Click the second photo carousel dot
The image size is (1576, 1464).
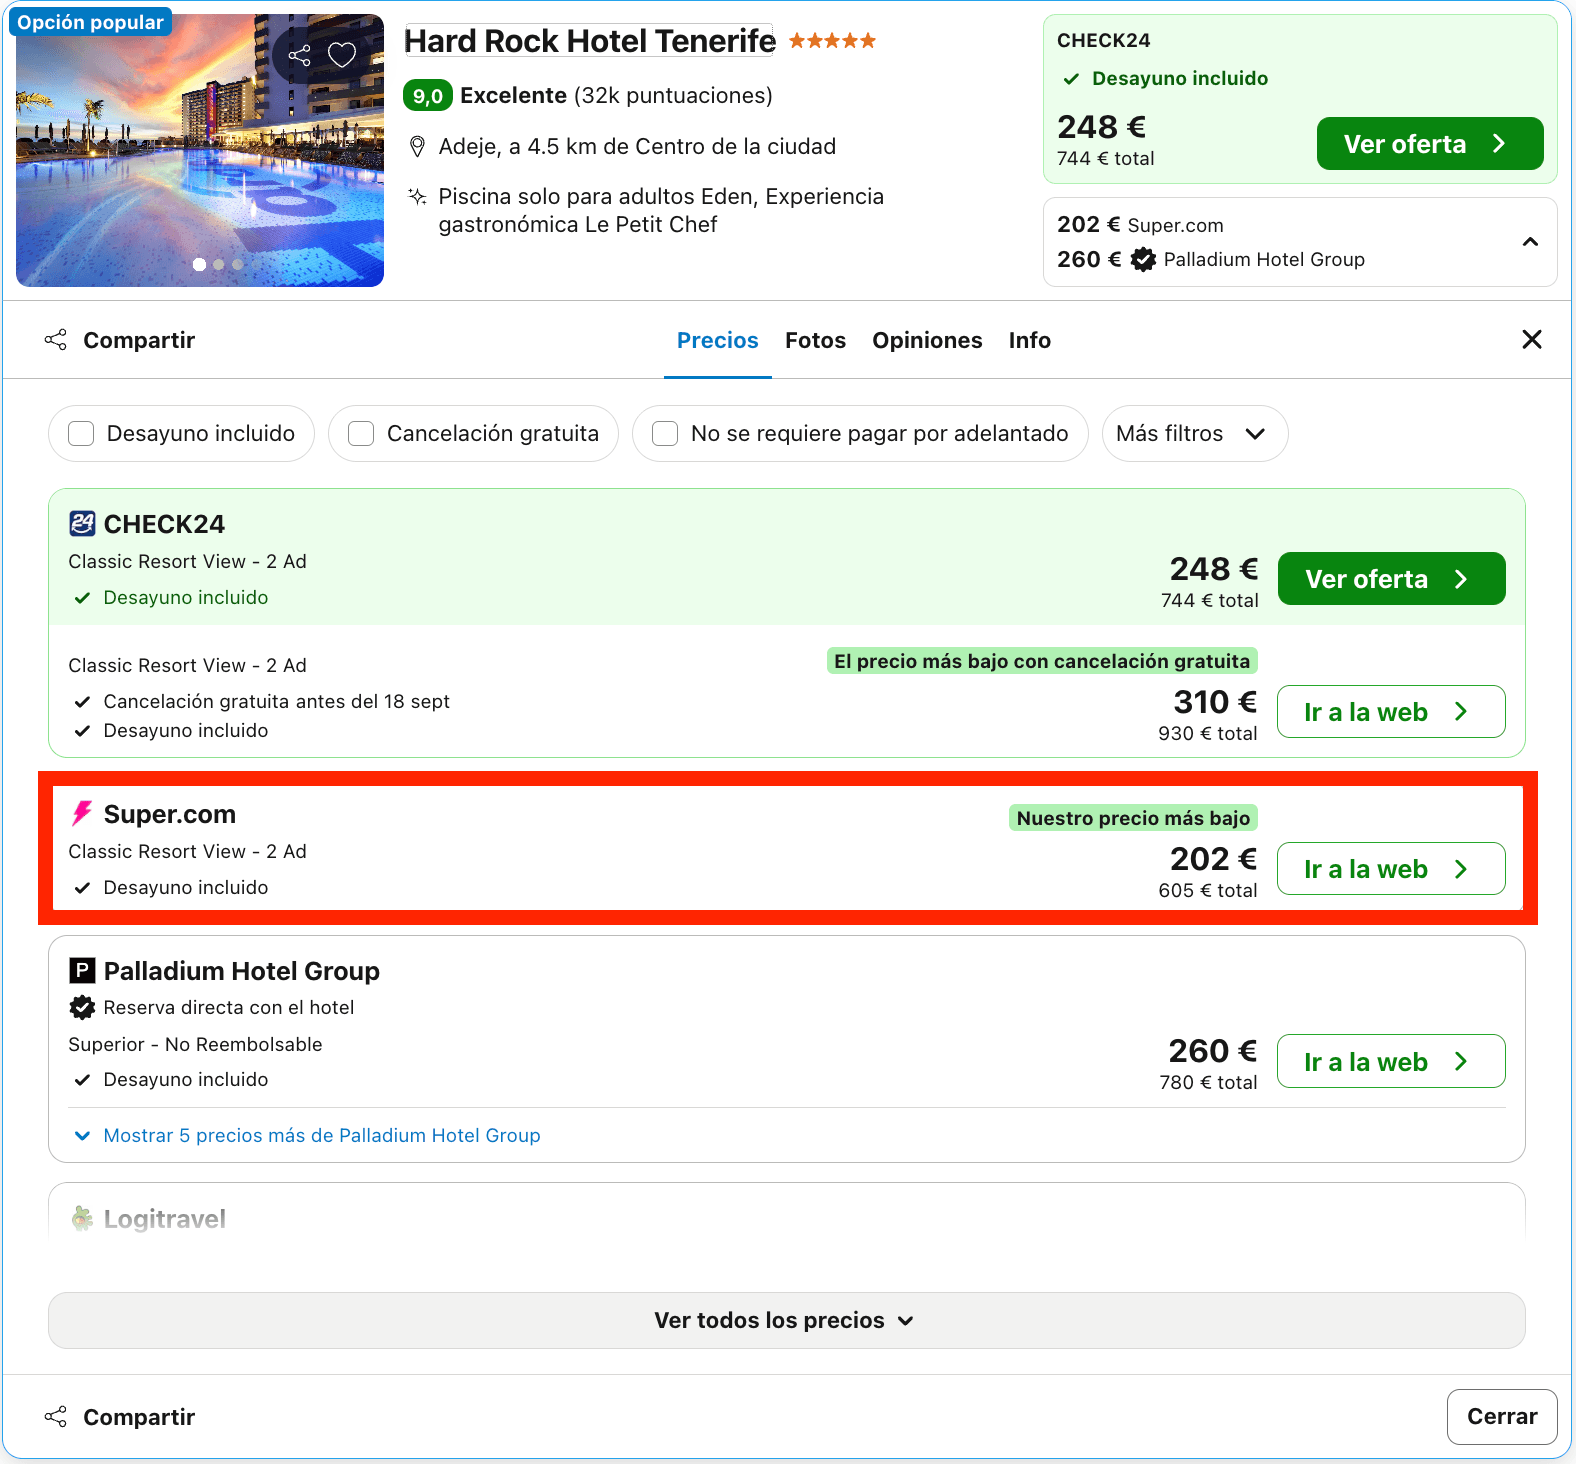pyautogui.click(x=219, y=265)
